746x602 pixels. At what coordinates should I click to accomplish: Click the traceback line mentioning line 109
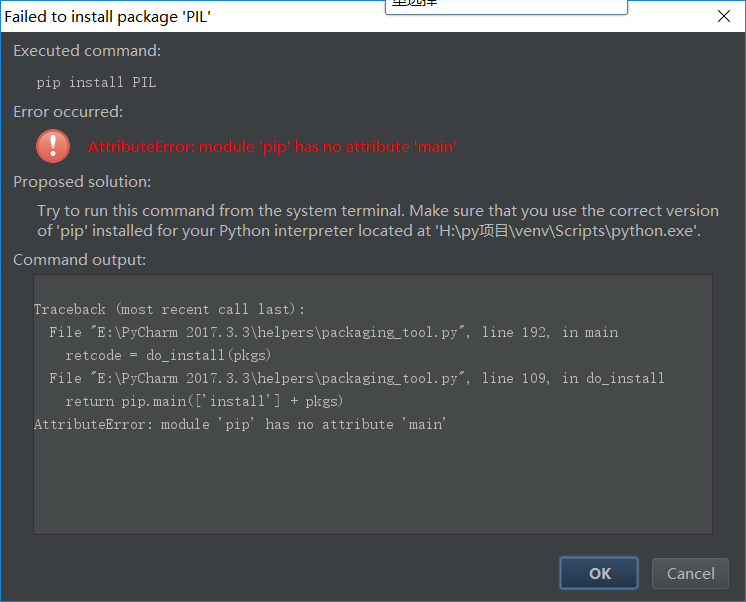(357, 378)
